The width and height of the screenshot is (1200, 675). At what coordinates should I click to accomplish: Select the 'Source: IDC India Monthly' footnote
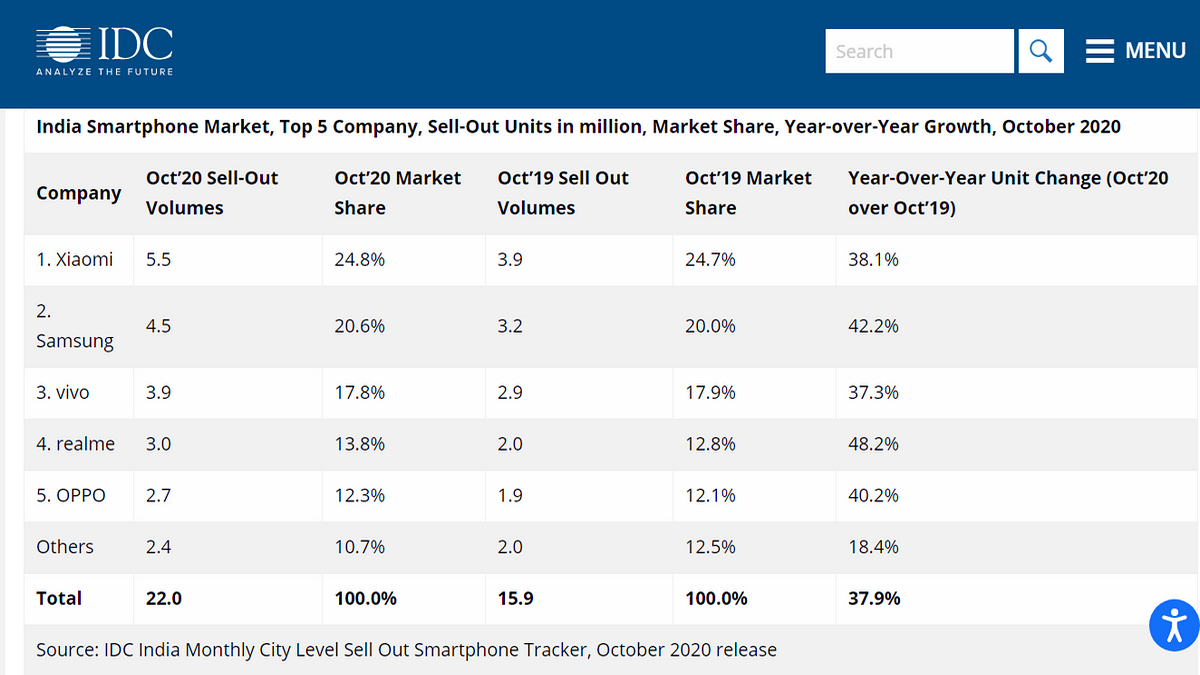pyautogui.click(x=406, y=650)
